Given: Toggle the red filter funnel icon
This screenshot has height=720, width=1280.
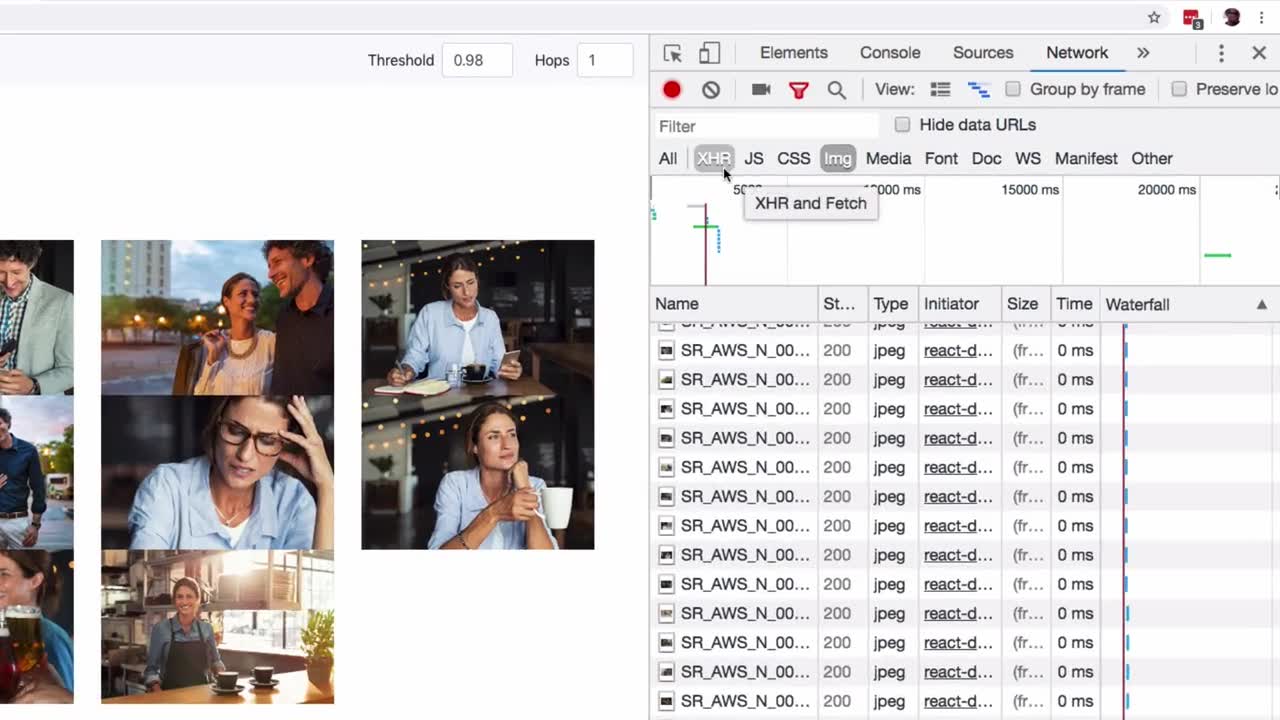Looking at the screenshot, I should coord(798,90).
